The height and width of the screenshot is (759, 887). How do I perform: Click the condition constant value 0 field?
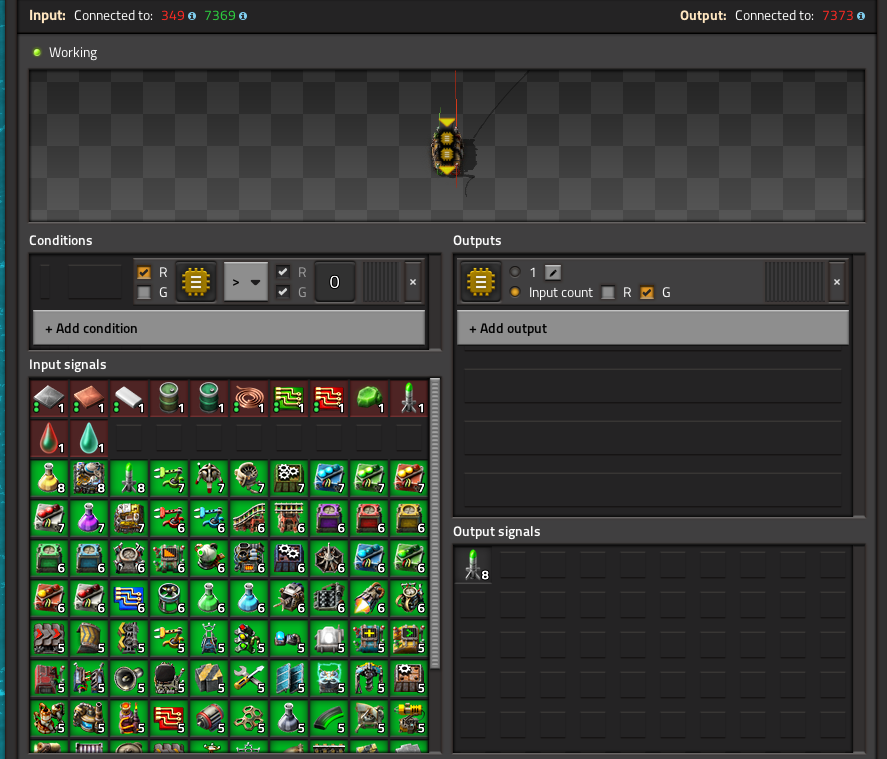[x=334, y=282]
